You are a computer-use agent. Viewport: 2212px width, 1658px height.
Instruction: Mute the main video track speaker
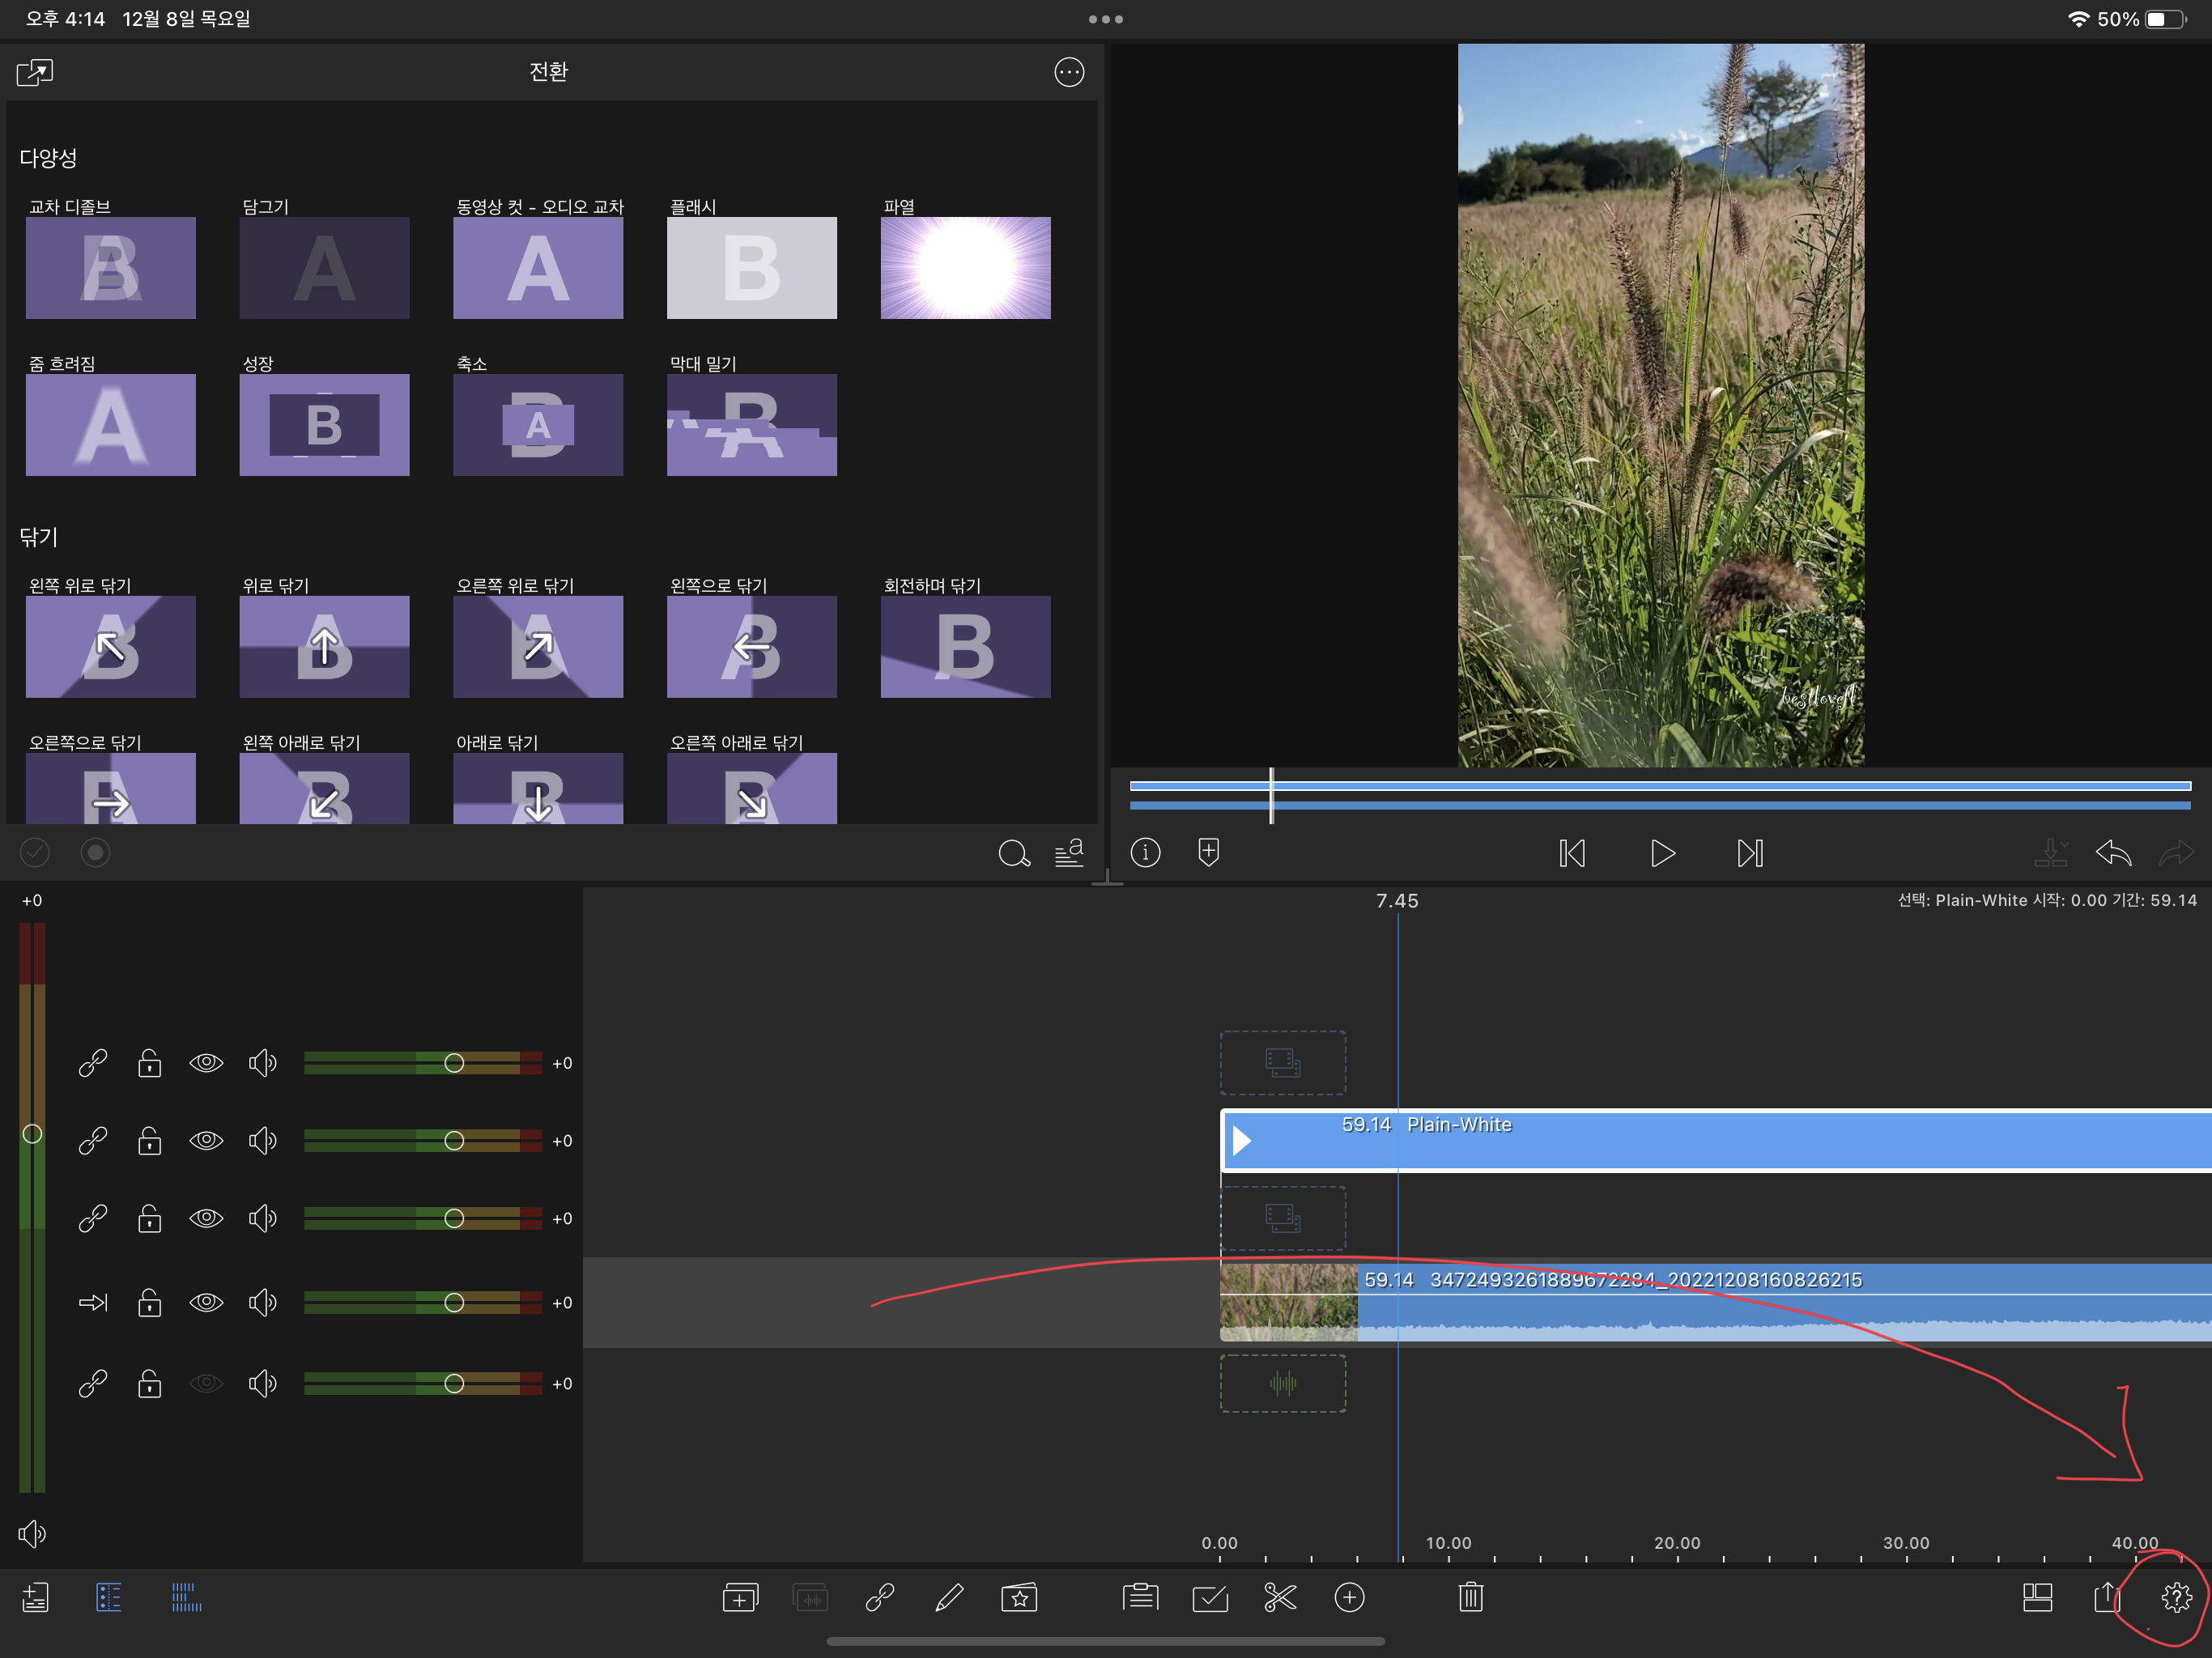tap(262, 1302)
